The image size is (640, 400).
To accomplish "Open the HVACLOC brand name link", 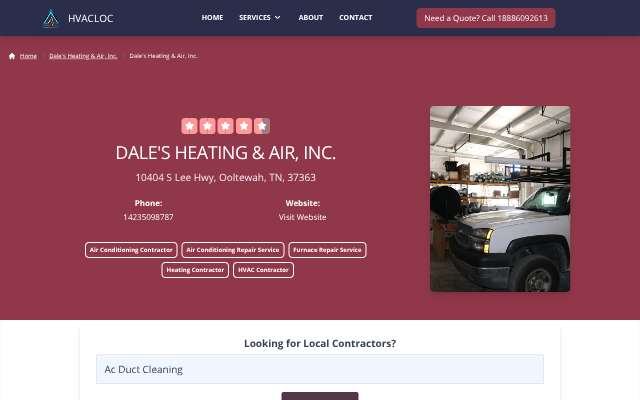I will (91, 18).
